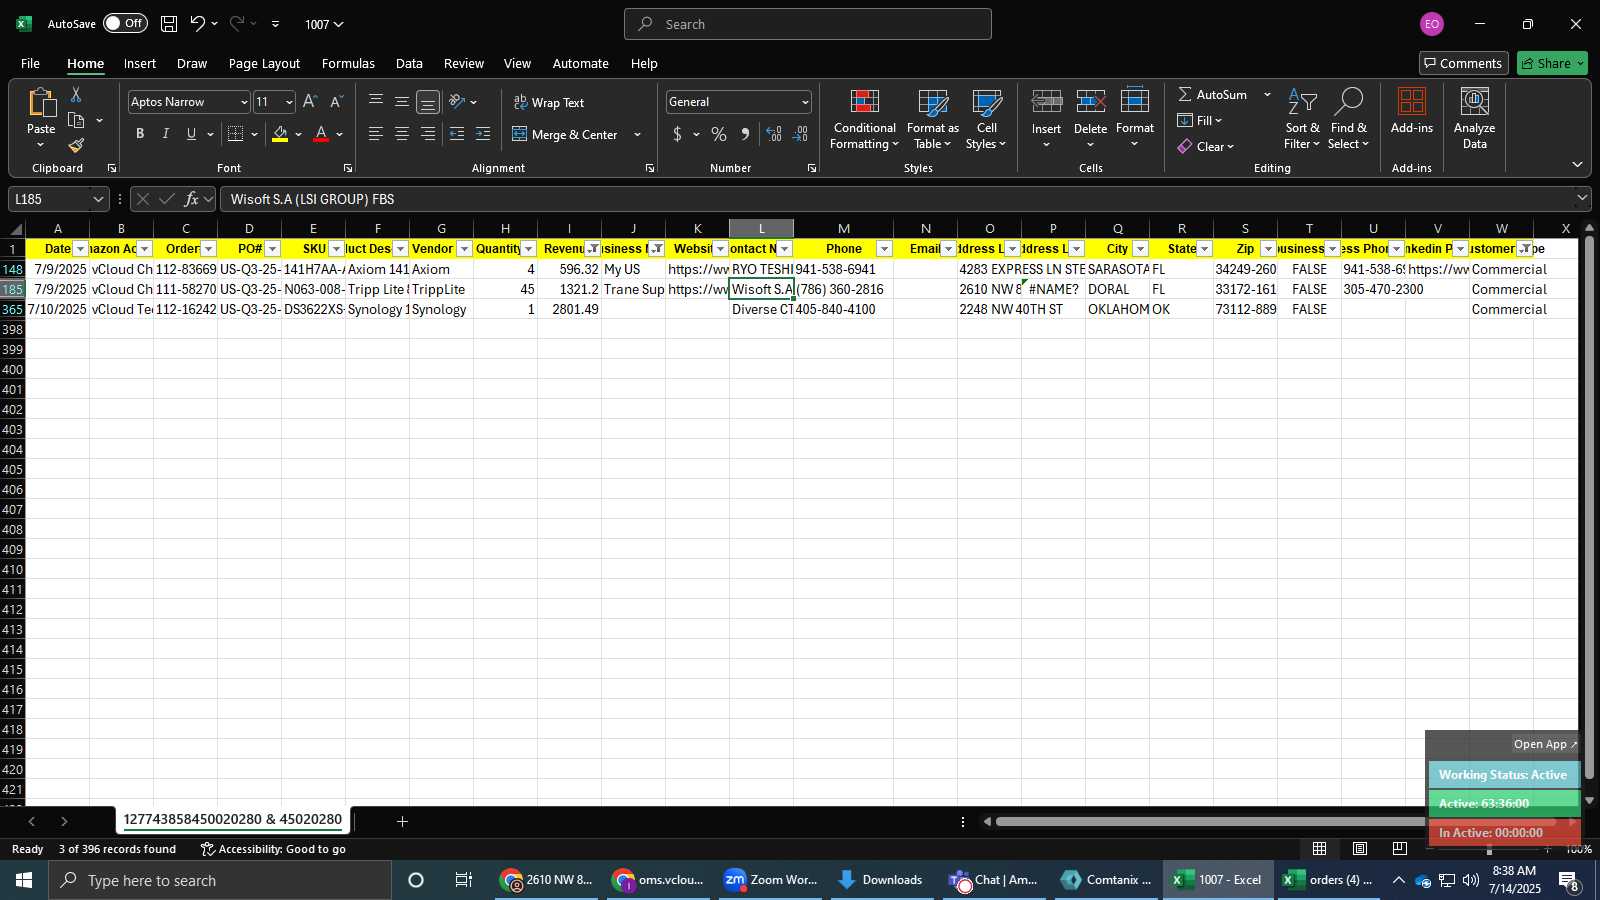1600x900 pixels.
Task: Toggle Italic formatting
Action: point(166,134)
